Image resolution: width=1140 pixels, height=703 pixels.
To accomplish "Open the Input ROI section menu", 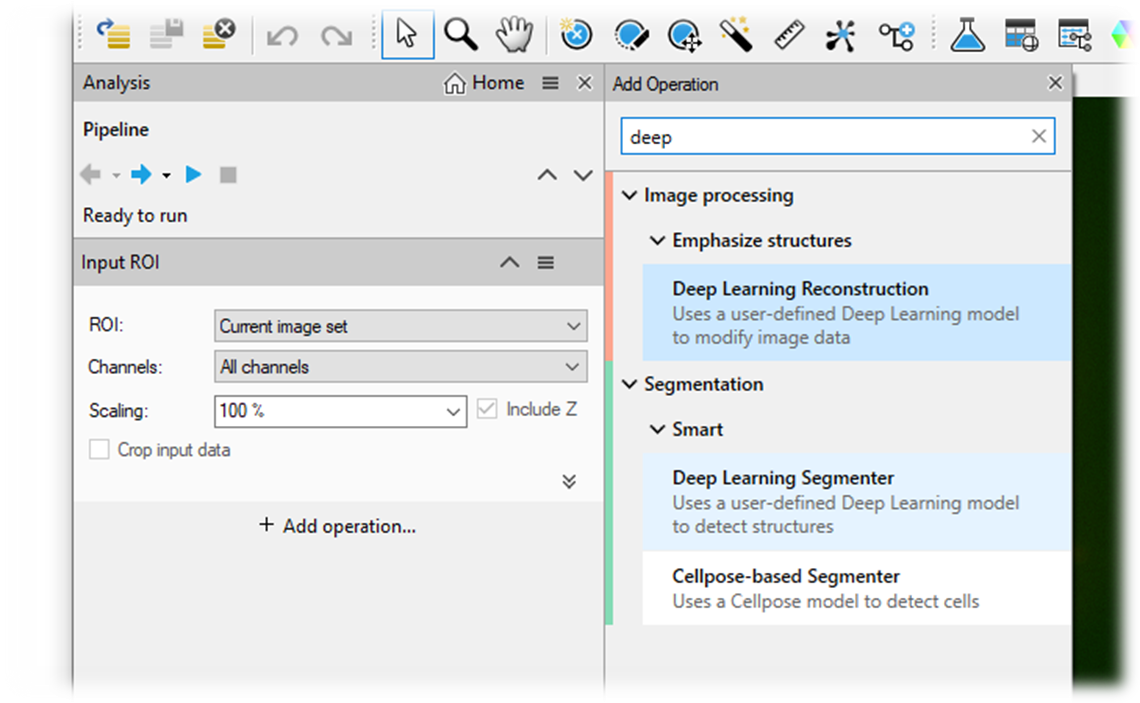I will 546,262.
